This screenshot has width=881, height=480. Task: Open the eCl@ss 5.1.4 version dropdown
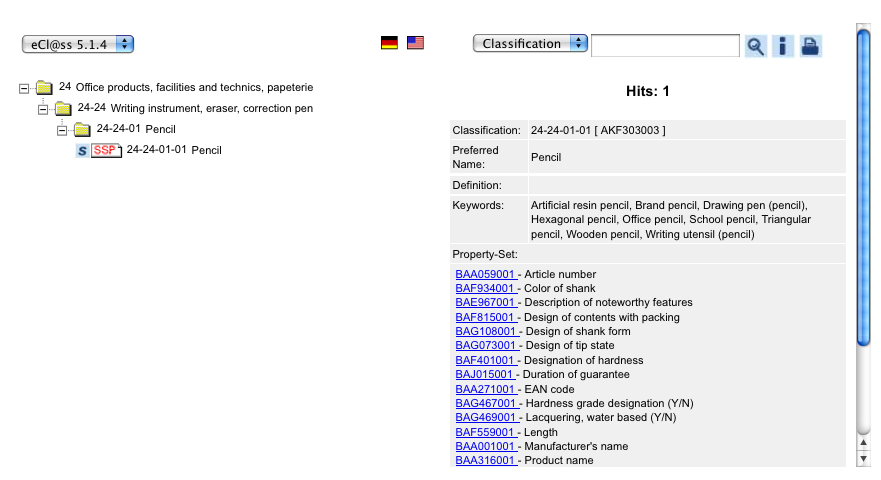78,44
